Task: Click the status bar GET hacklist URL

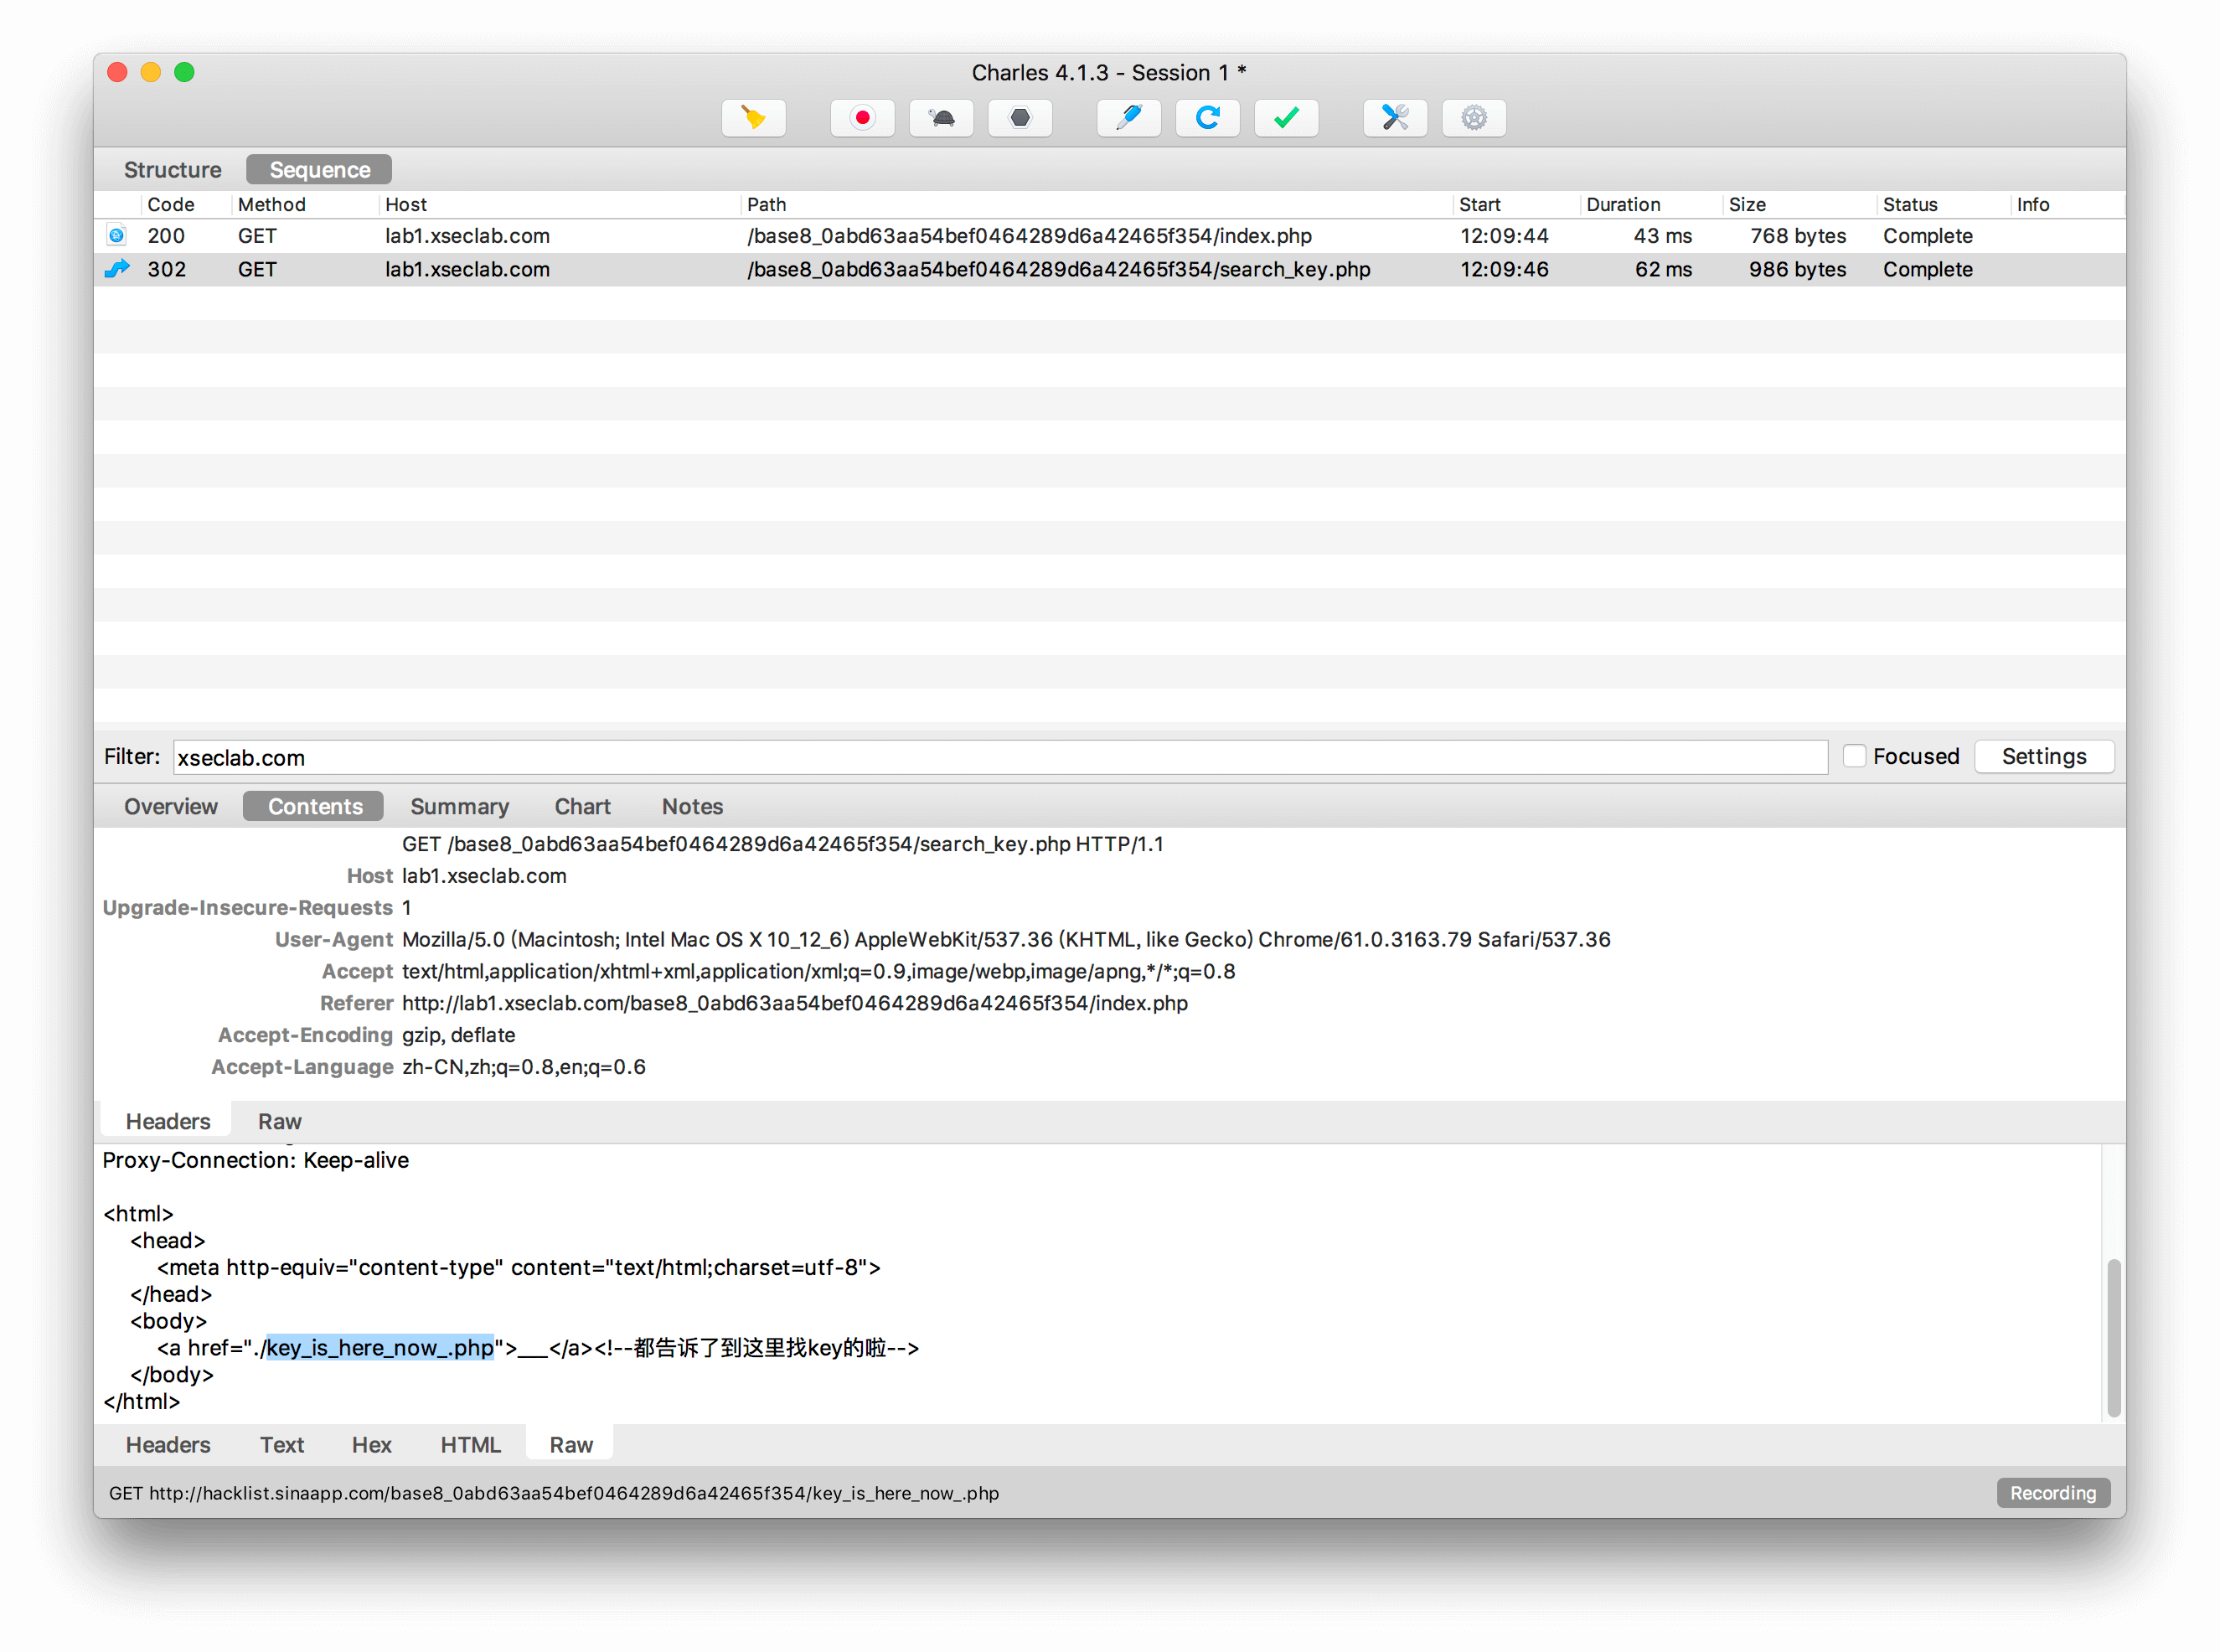Action: tap(554, 1494)
